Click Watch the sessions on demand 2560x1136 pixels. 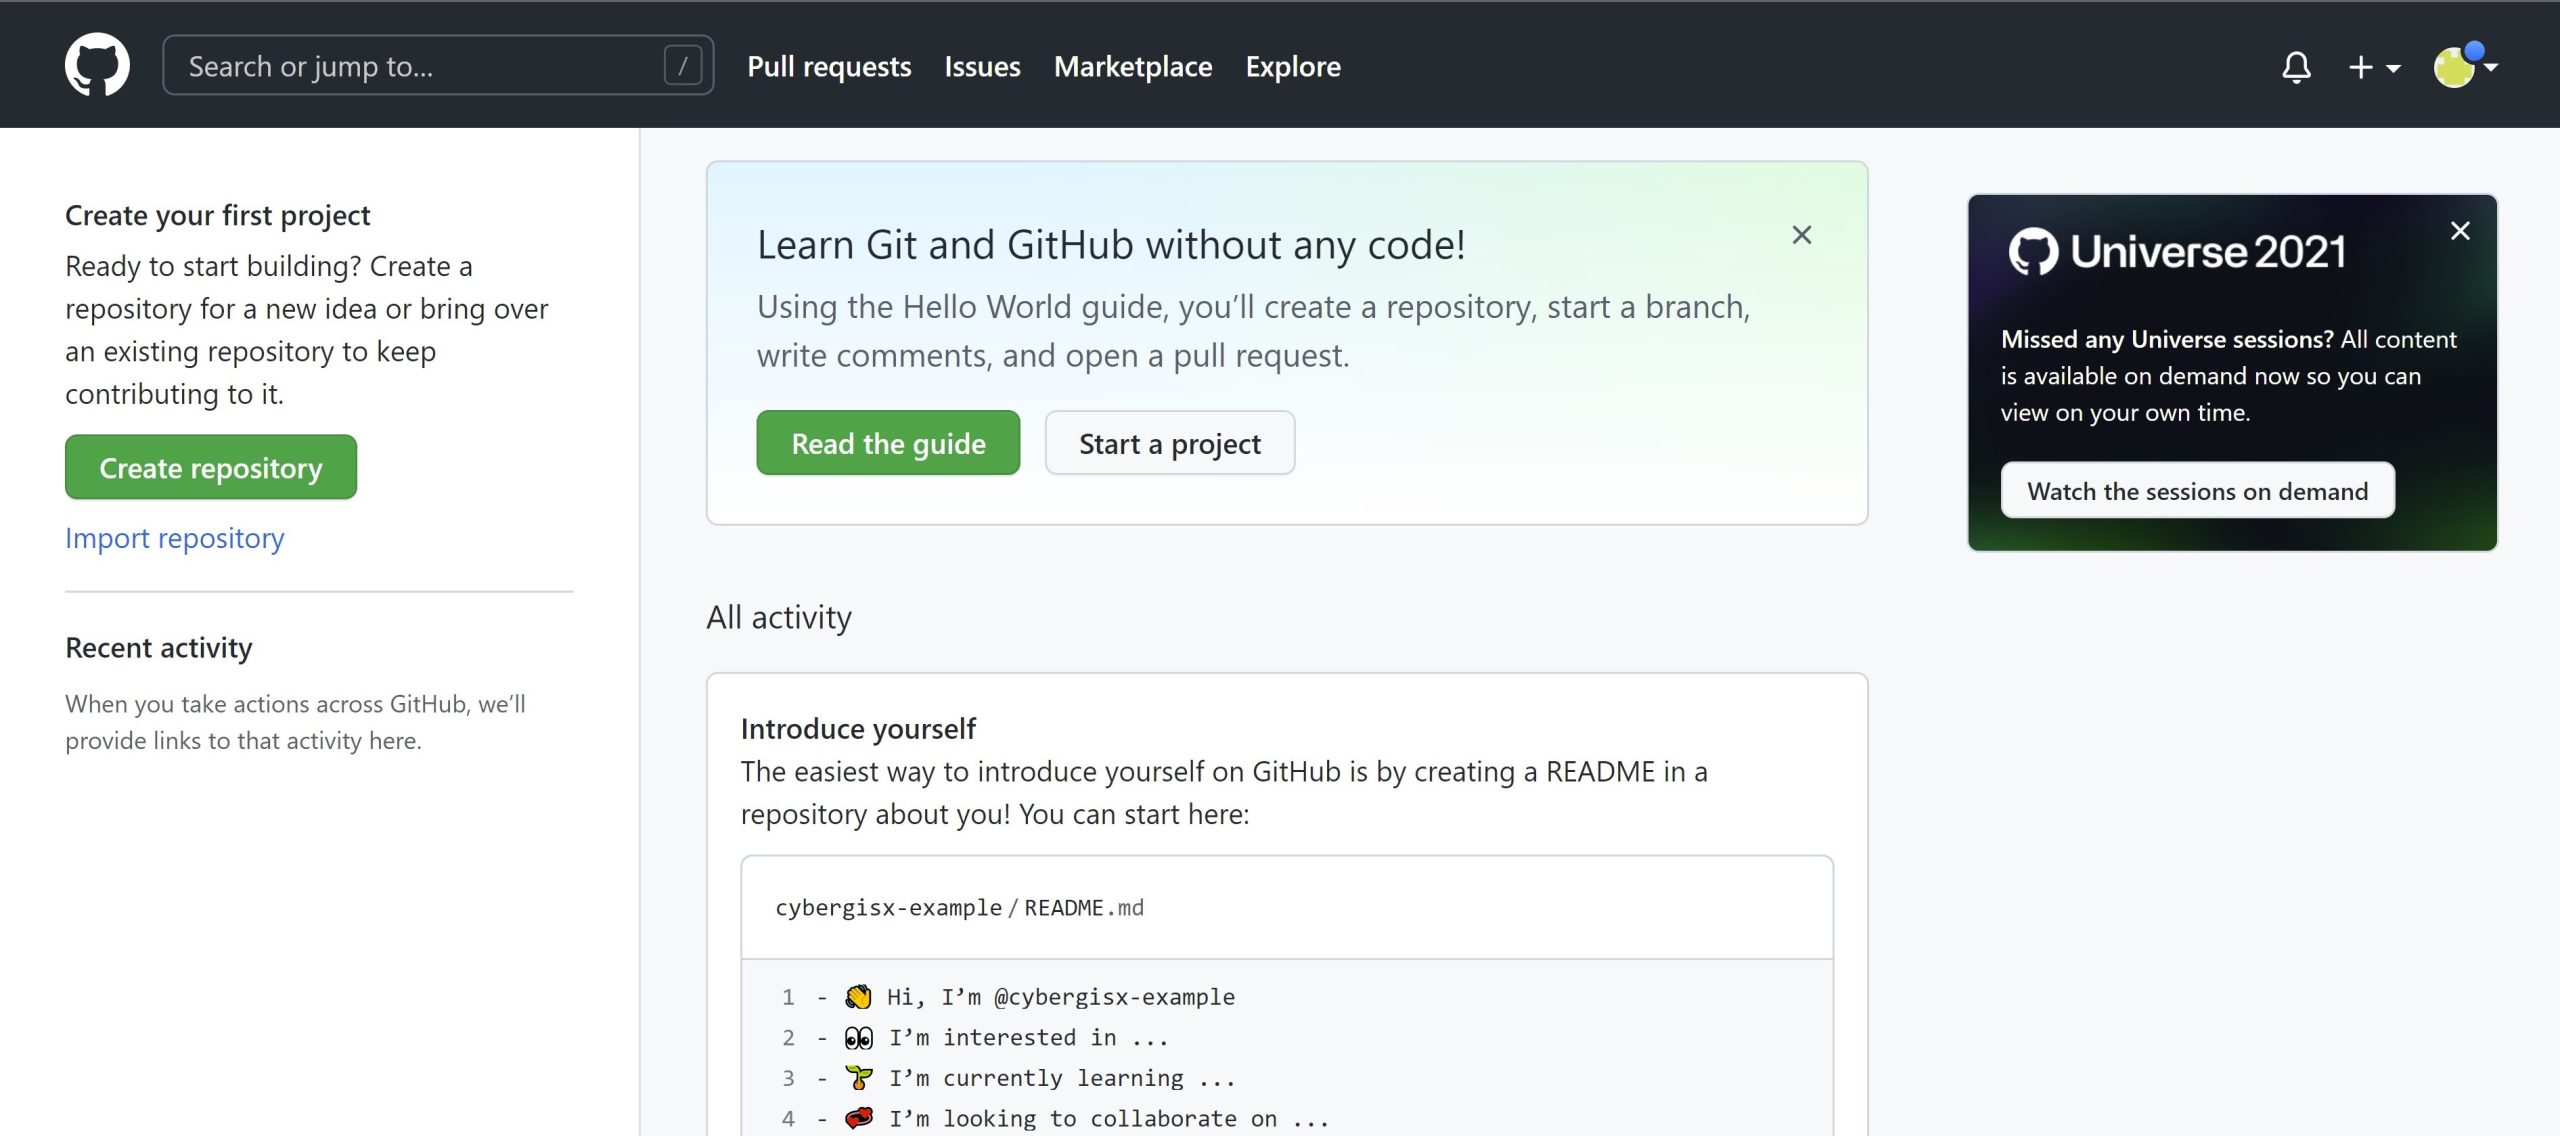point(2197,491)
